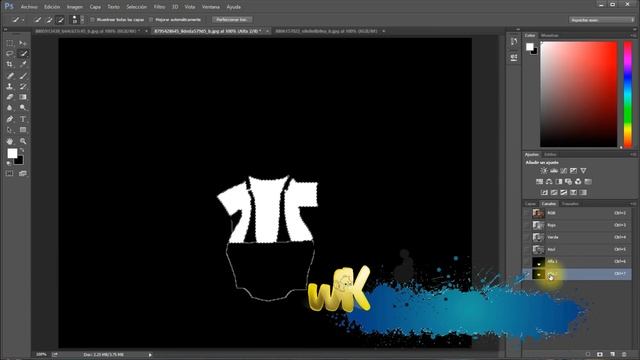Add a Curves adjustment

coord(564,171)
